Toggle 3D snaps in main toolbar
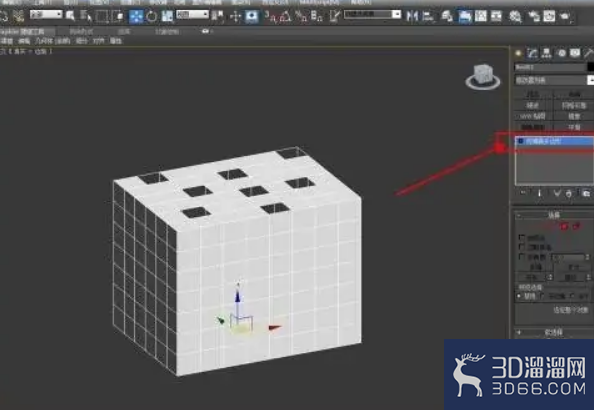594x410 pixels. (x=270, y=16)
